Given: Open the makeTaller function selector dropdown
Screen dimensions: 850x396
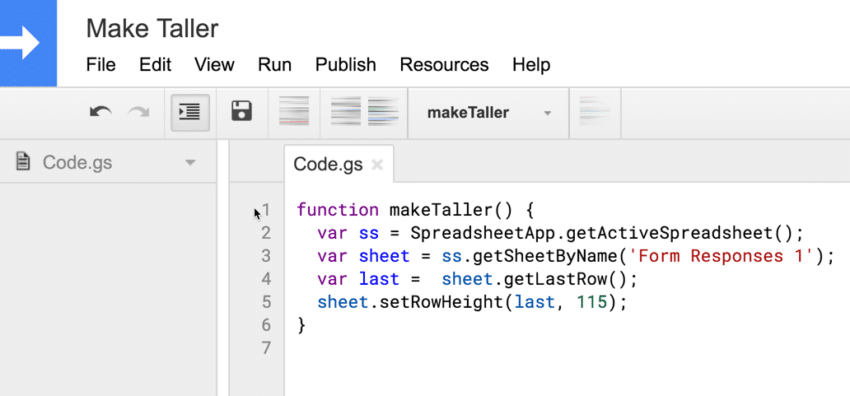Looking at the screenshot, I should coord(488,113).
